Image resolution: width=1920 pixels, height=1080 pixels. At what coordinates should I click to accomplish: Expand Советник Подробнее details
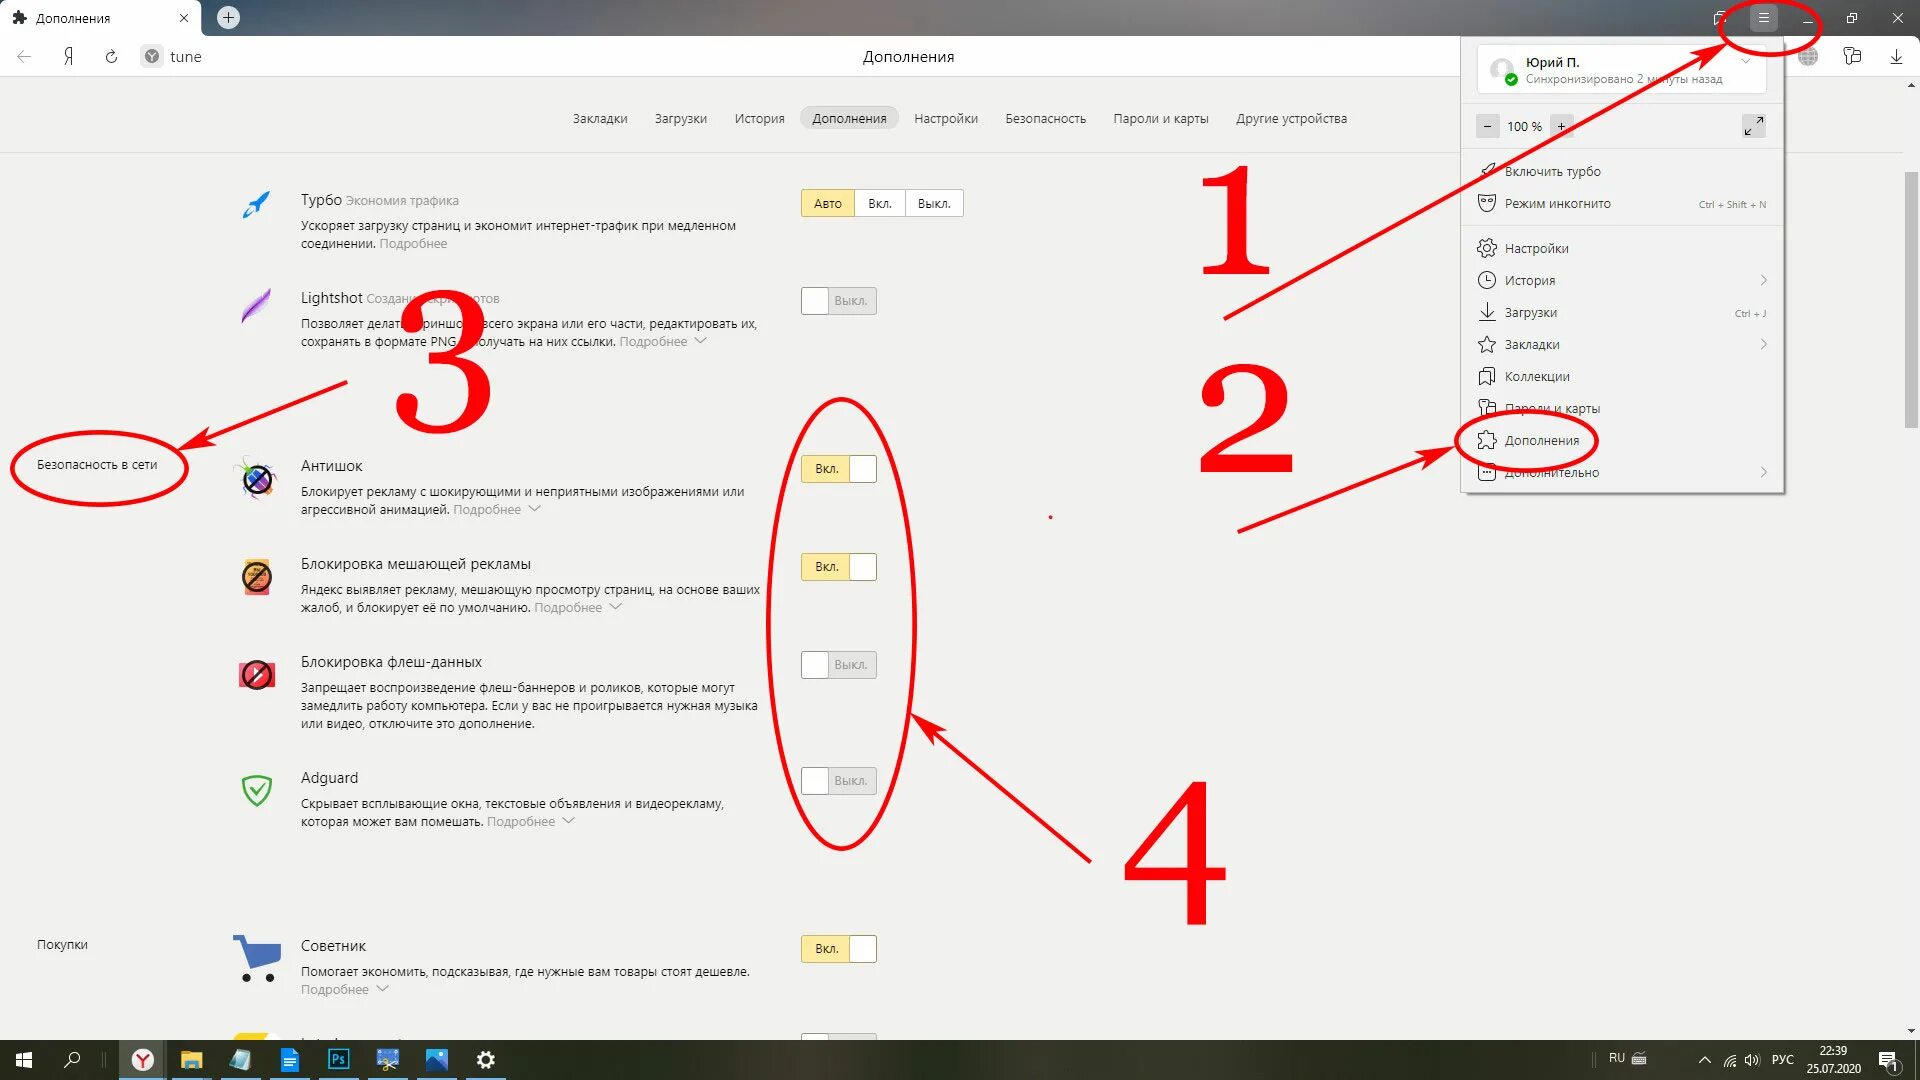[345, 990]
